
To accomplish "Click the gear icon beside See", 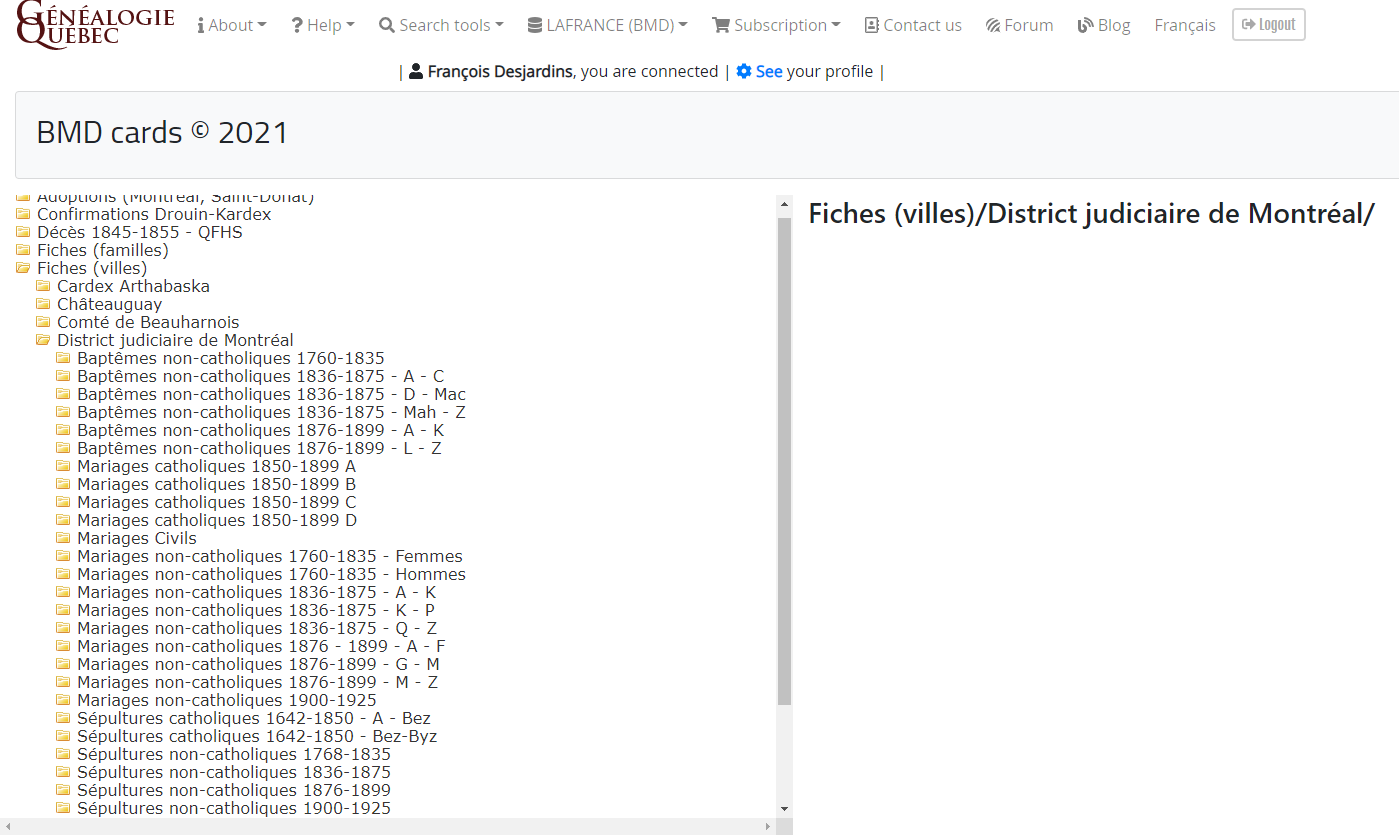I will [x=743, y=71].
